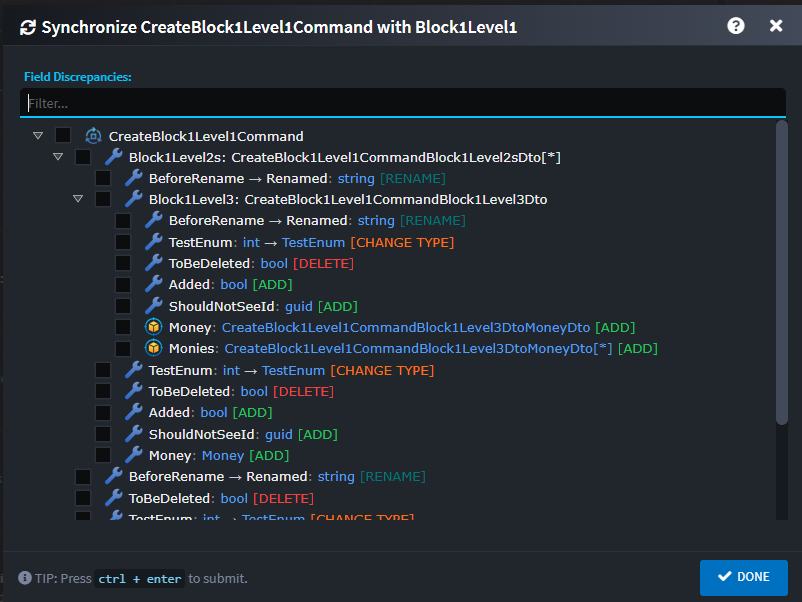Image resolution: width=802 pixels, height=602 pixels.
Task: Tick checkbox for Monies [ADD] row
Action: (123, 348)
